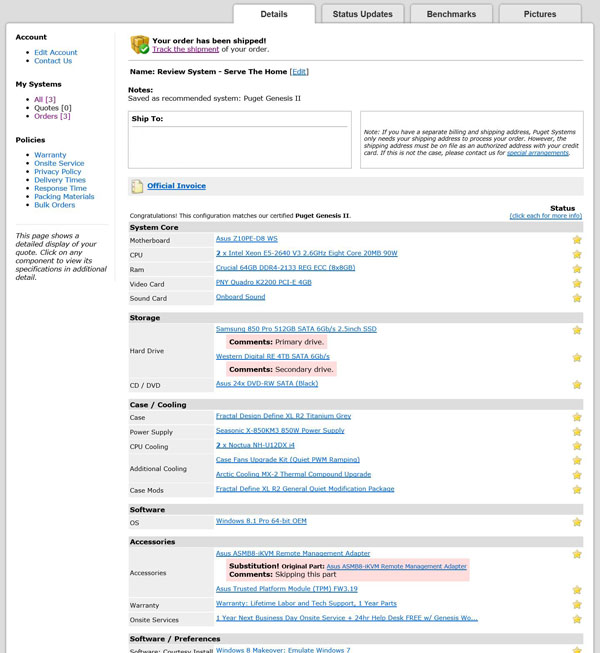Viewport: 600px width, 653px height.
Task: Click the Ram row status star
Action: 577,269
